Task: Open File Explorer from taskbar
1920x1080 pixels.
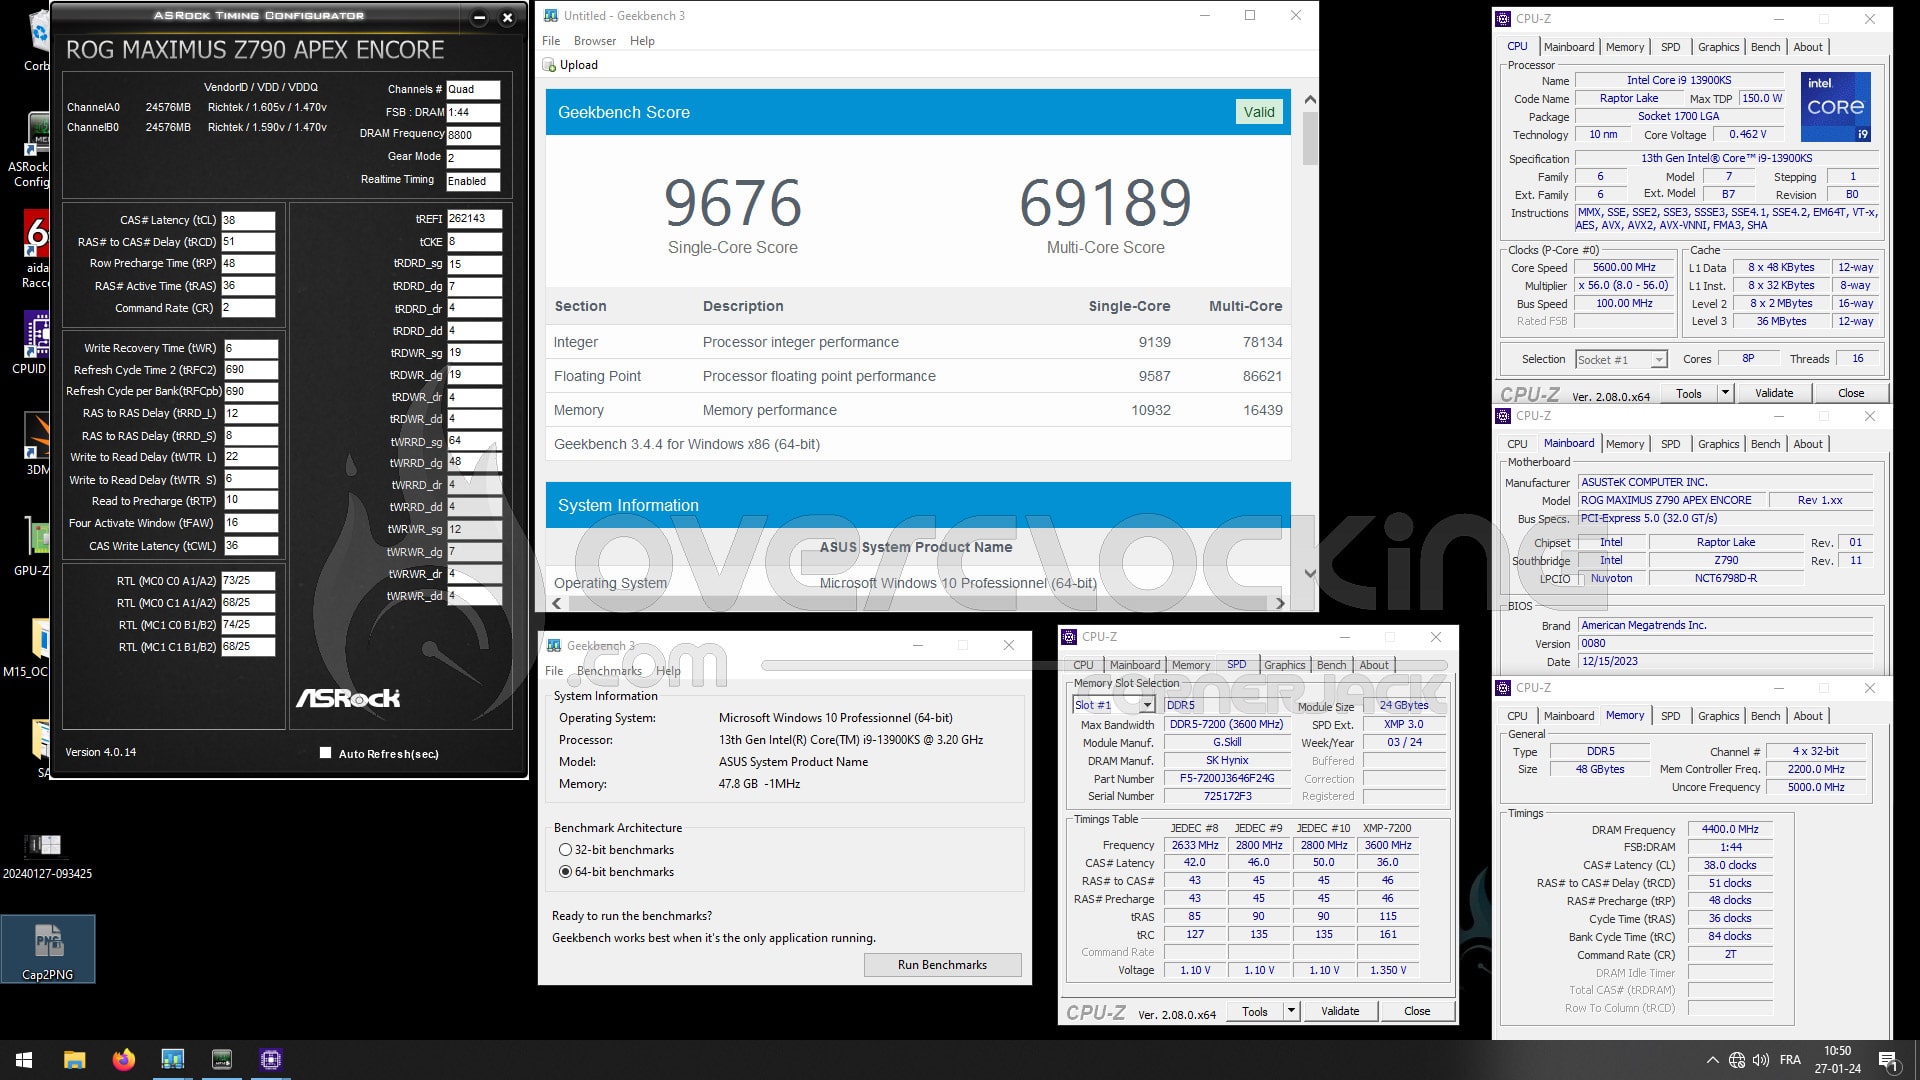Action: [x=74, y=1060]
